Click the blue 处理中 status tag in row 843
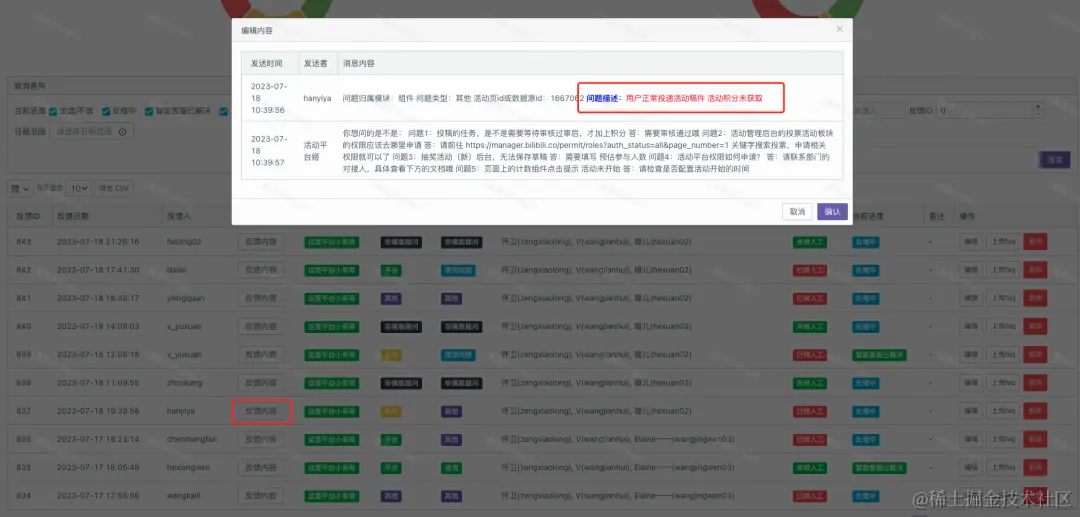 (x=865, y=242)
